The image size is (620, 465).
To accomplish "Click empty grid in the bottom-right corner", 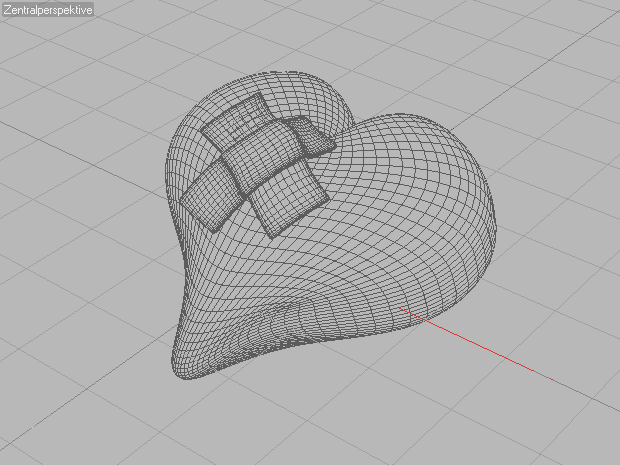I will point(570,430).
